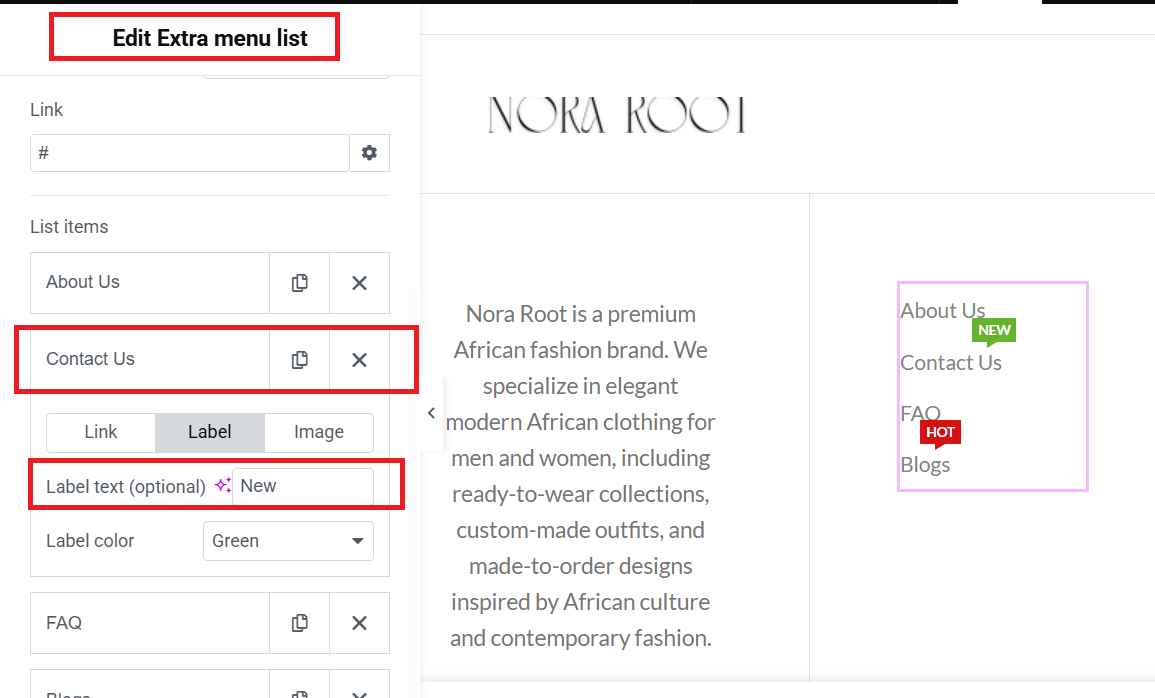The width and height of the screenshot is (1155, 698).
Task: Click the Label text field containing New
Action: coord(303,486)
